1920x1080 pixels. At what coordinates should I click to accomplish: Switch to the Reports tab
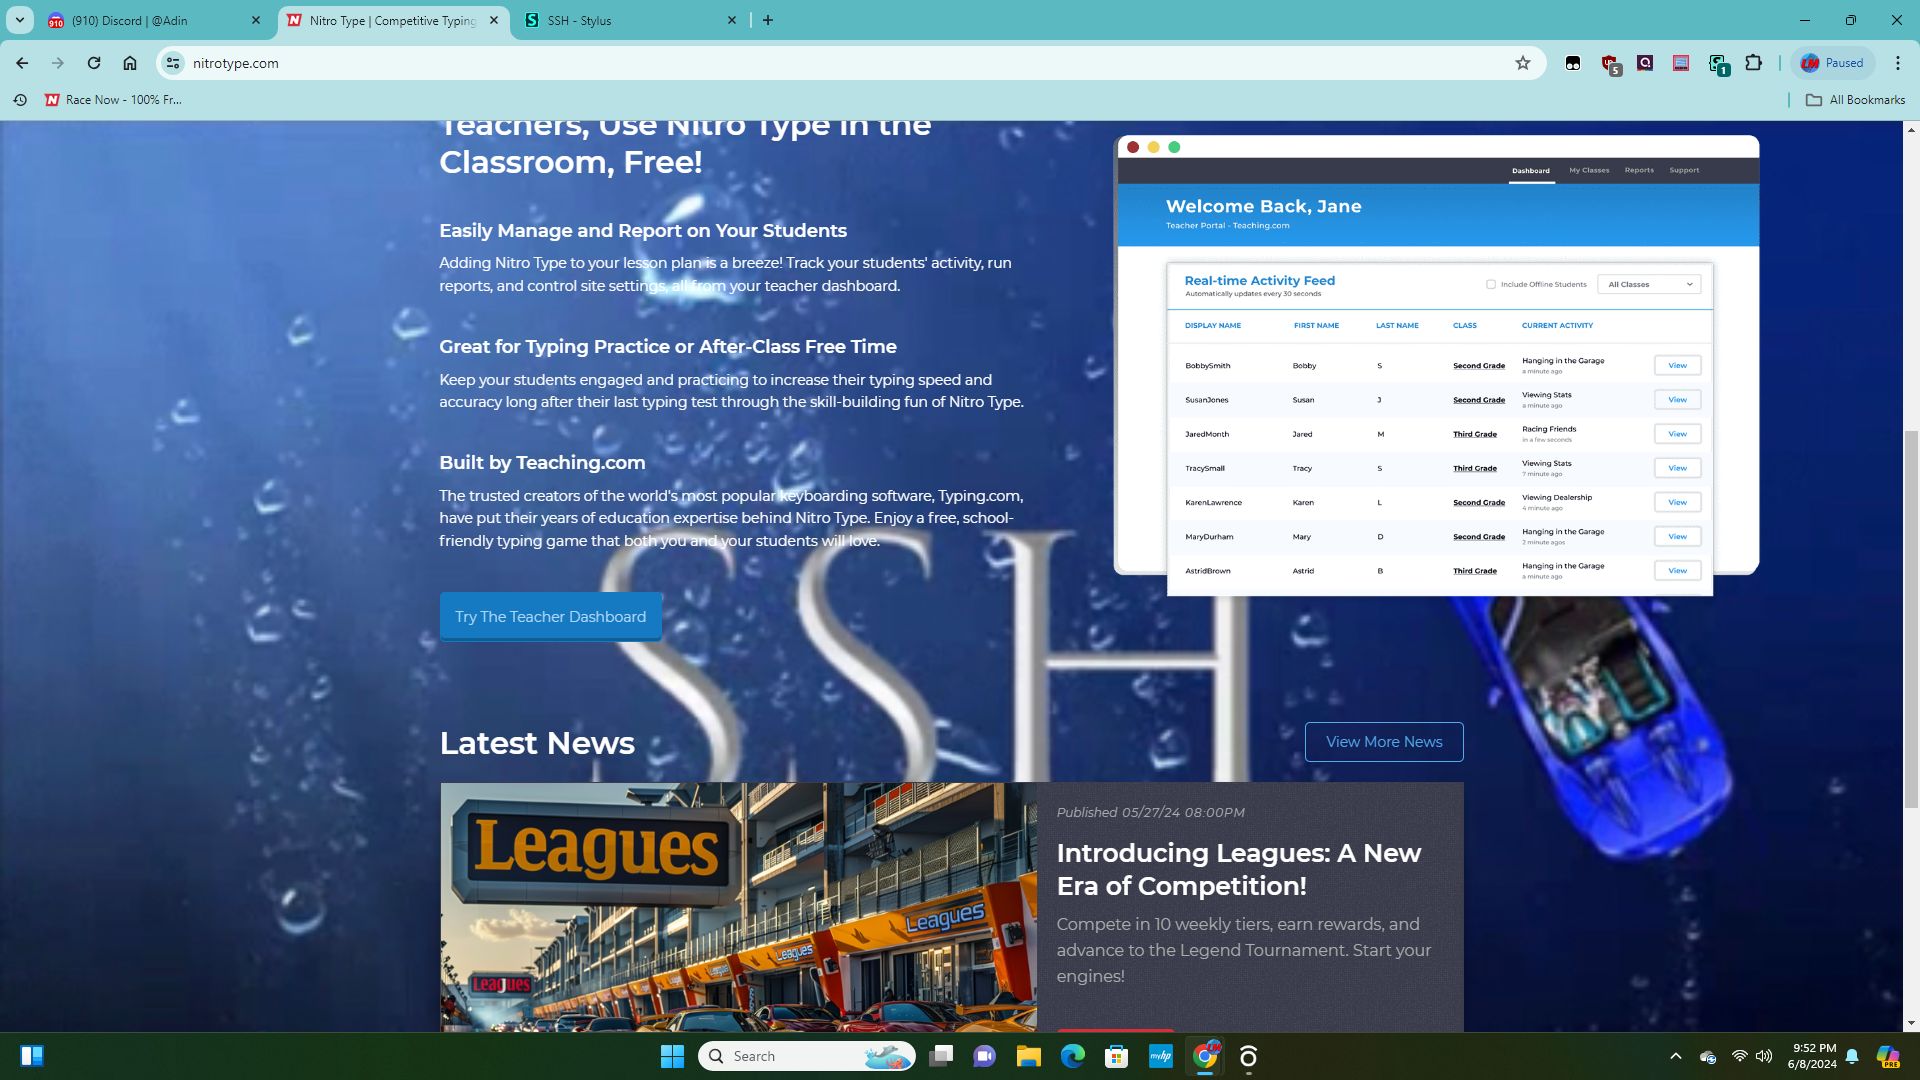click(x=1639, y=170)
